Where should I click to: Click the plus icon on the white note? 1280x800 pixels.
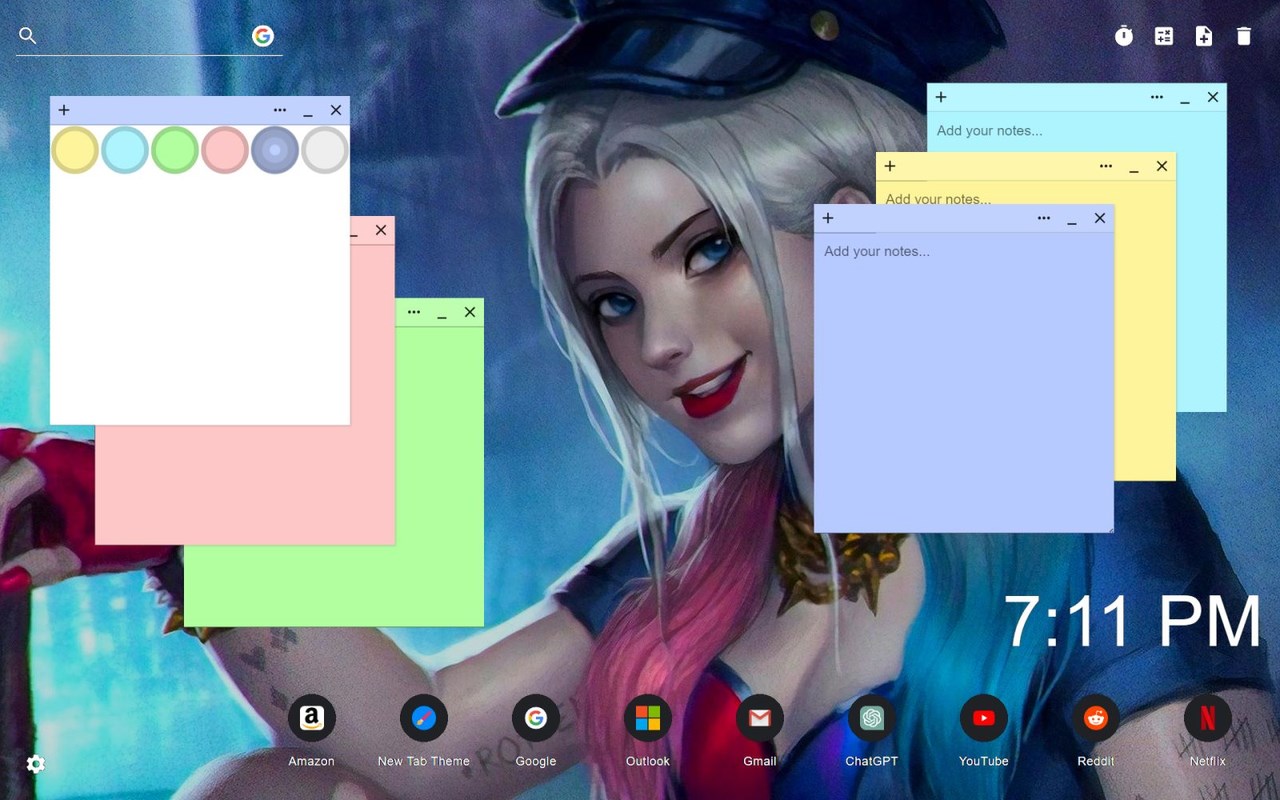(x=64, y=110)
